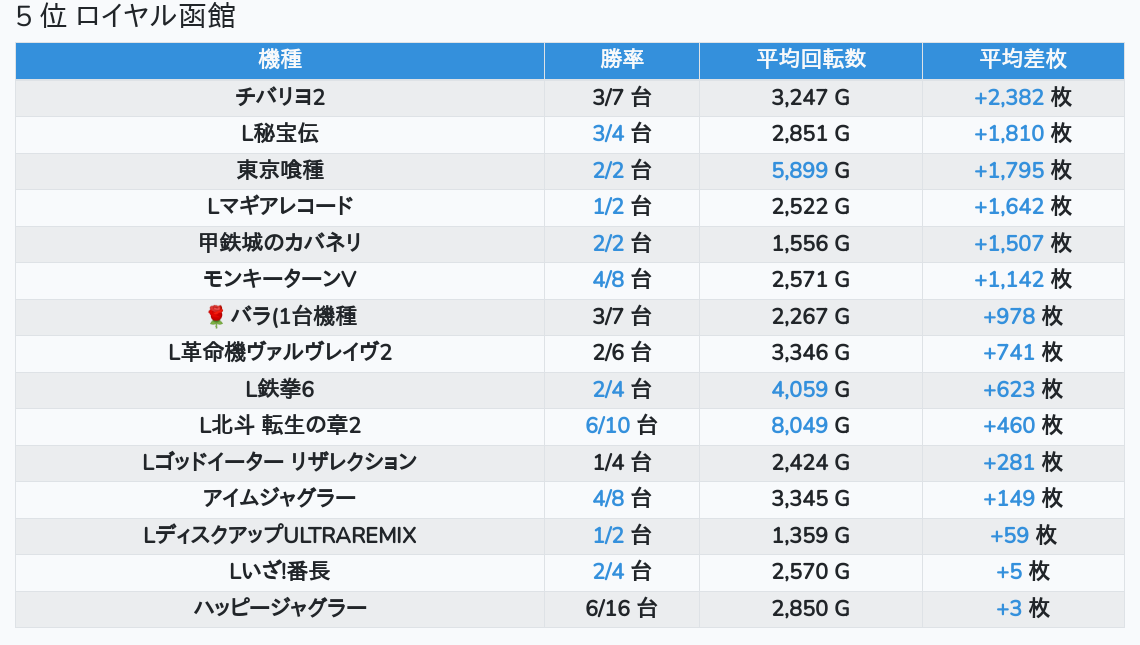Open L革命機ヴァルヴレイヴ2 entry
This screenshot has height=645, width=1140.
280,353
